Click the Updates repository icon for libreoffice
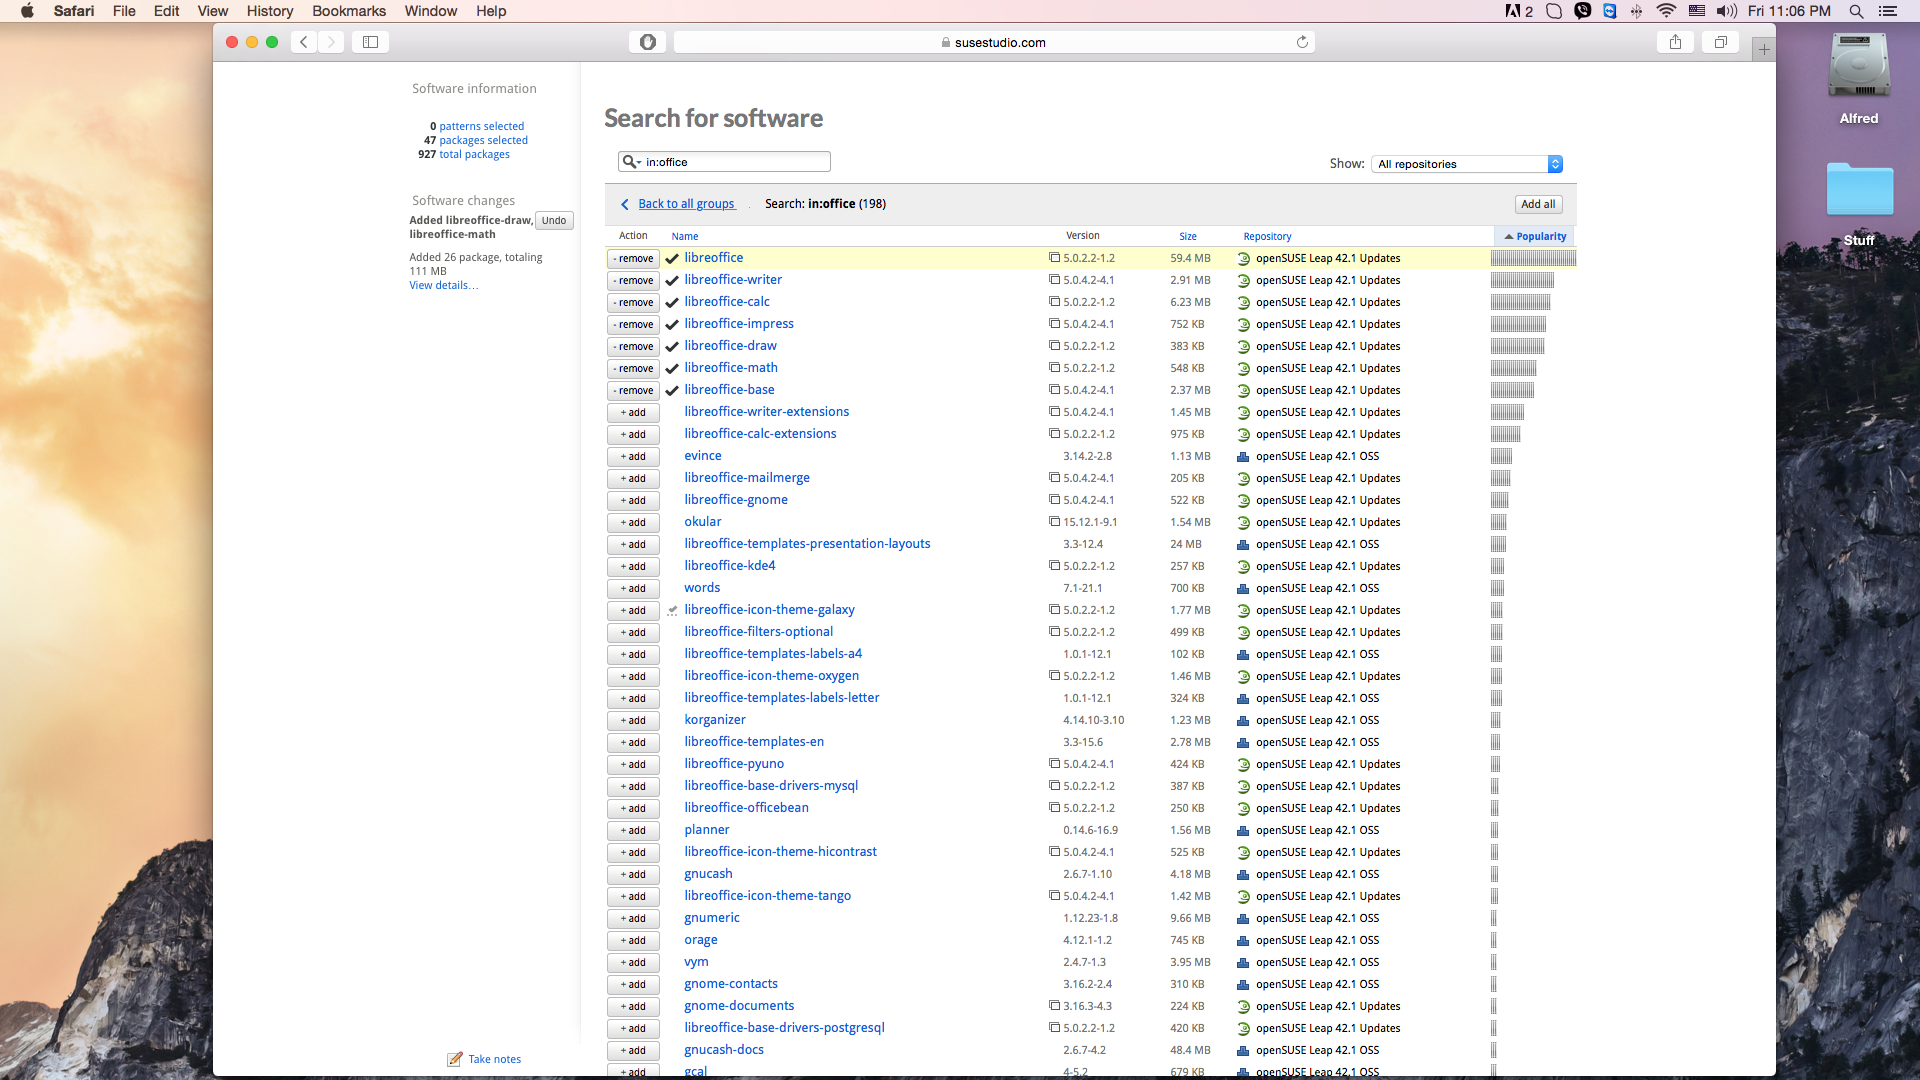 point(1243,258)
